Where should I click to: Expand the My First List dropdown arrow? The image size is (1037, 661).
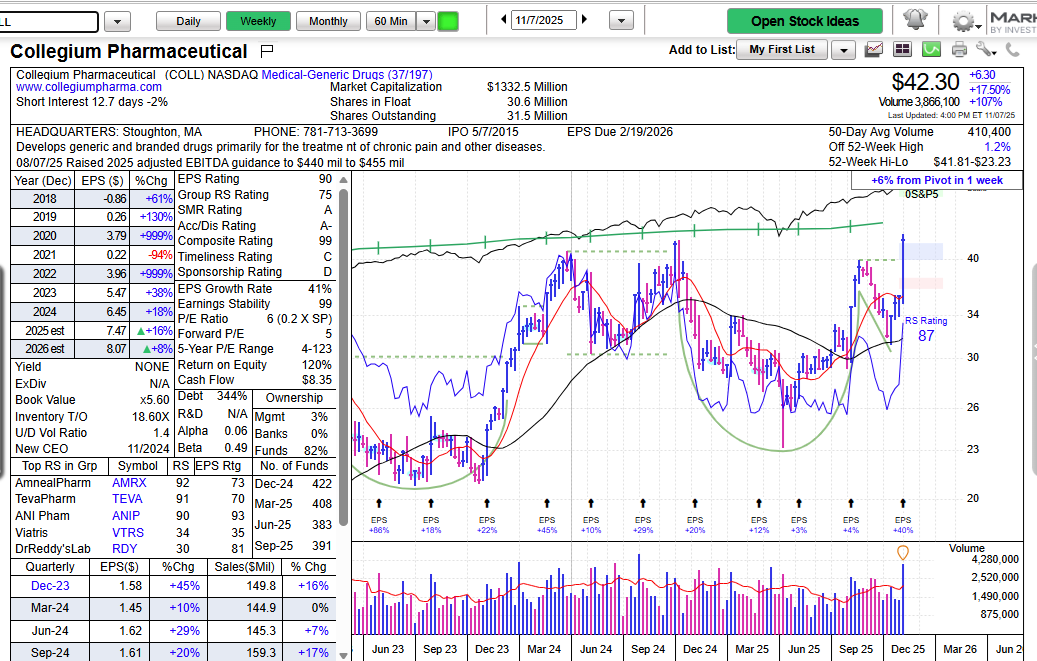[x=843, y=50]
